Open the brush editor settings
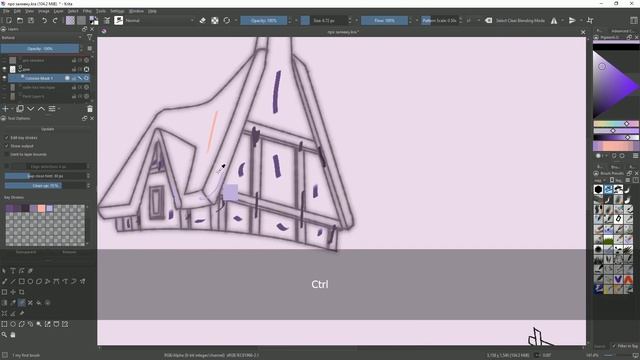 coord(107,20)
